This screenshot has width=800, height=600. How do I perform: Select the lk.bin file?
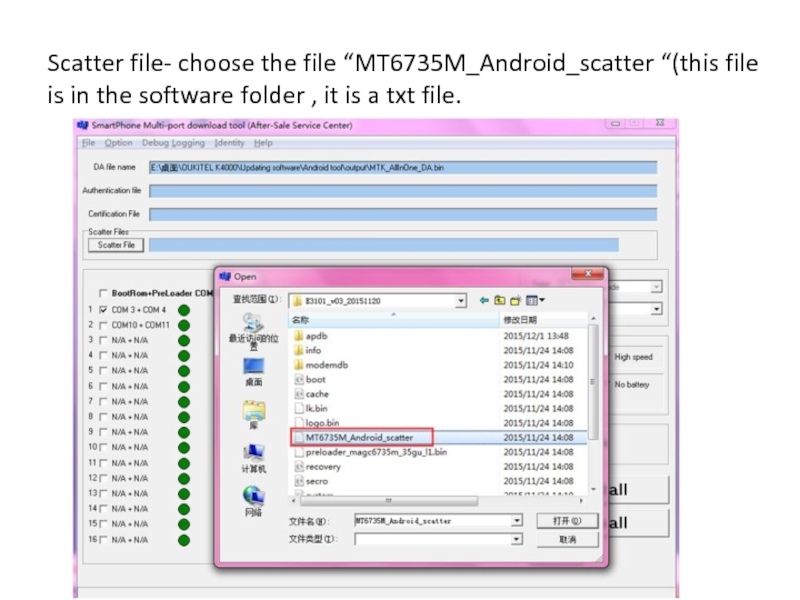(x=311, y=409)
